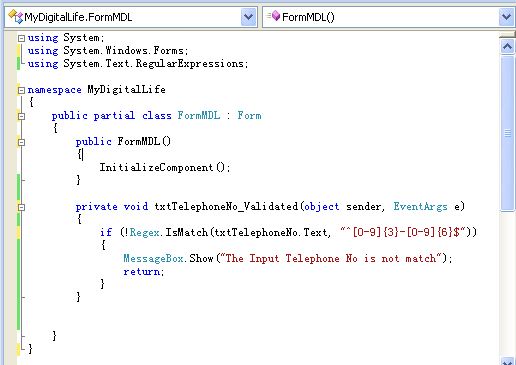Click the scrollbar up arrow button

coord(507,46)
